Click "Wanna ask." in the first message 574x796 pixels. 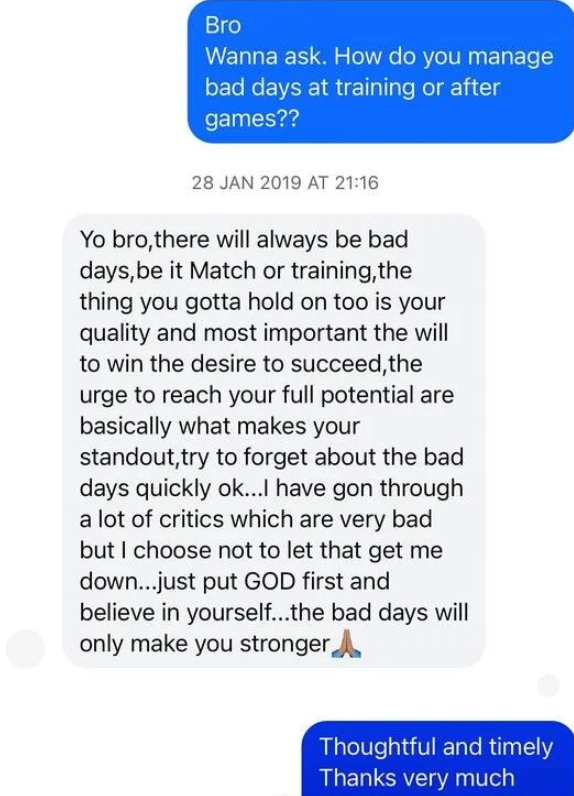[x=265, y=56]
